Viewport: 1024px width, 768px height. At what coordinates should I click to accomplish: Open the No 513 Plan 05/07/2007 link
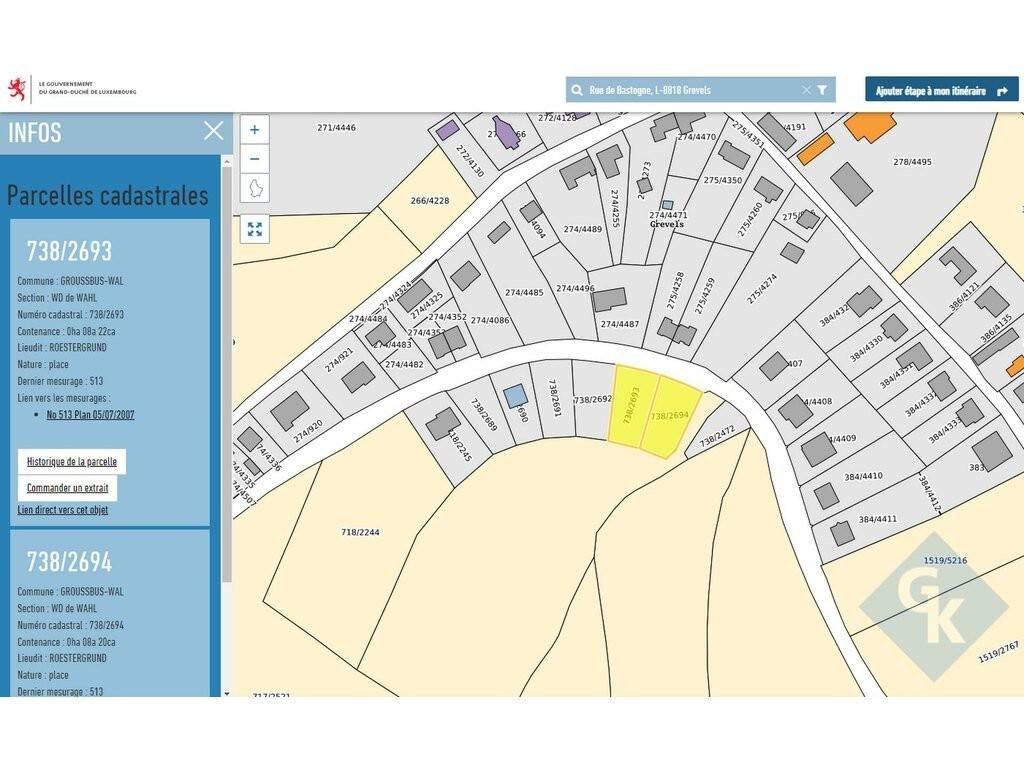tap(90, 414)
